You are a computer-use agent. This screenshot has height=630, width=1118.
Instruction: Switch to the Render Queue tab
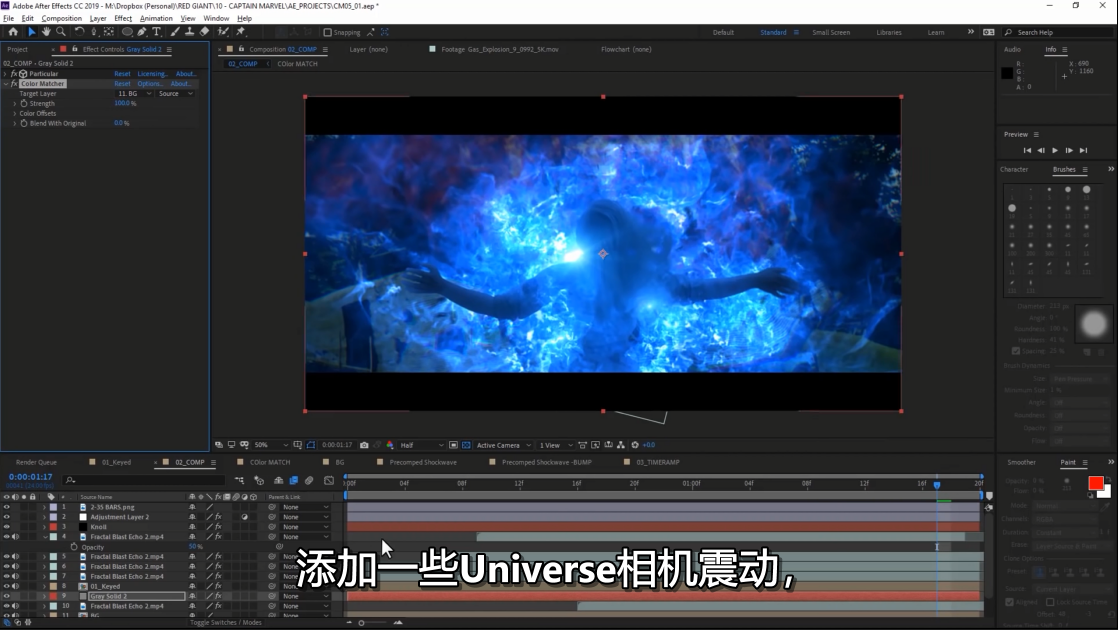(36, 463)
